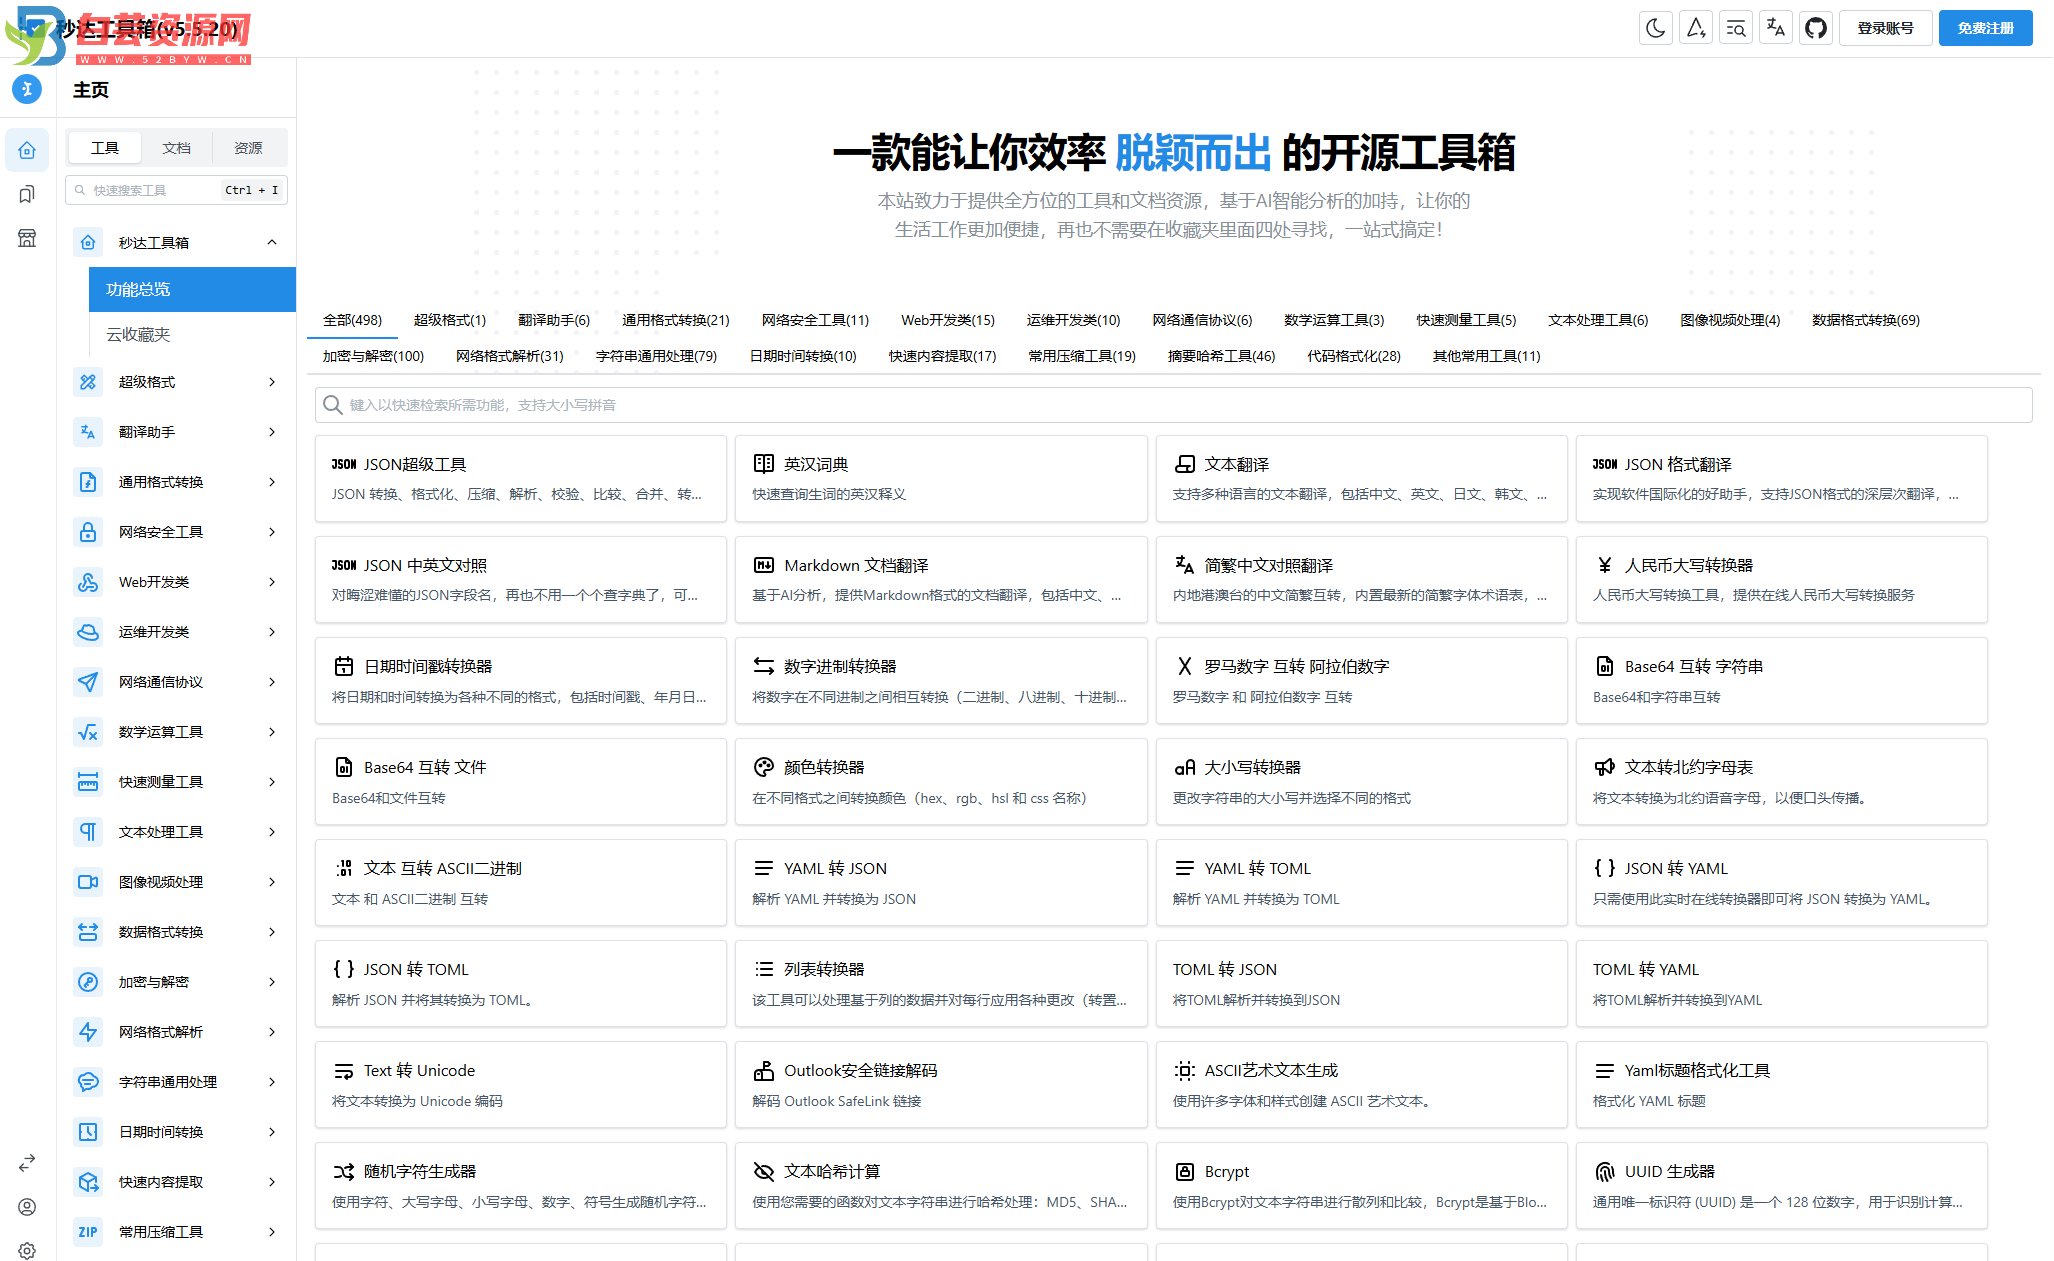Image resolution: width=2054 pixels, height=1261 pixels.
Task: Open the 文本翻译 card
Action: point(1361,479)
